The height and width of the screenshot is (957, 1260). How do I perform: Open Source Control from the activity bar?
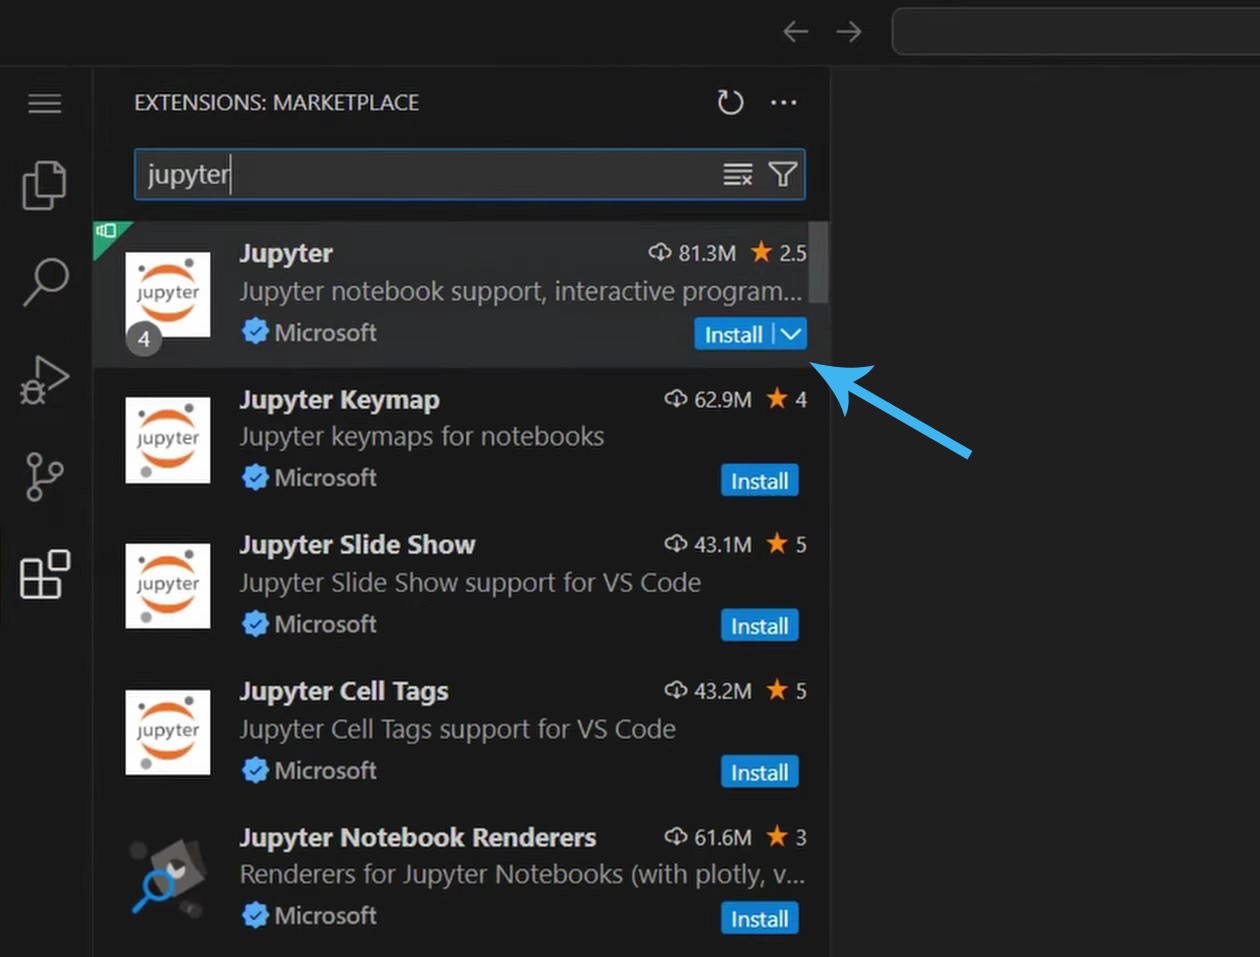(44, 477)
